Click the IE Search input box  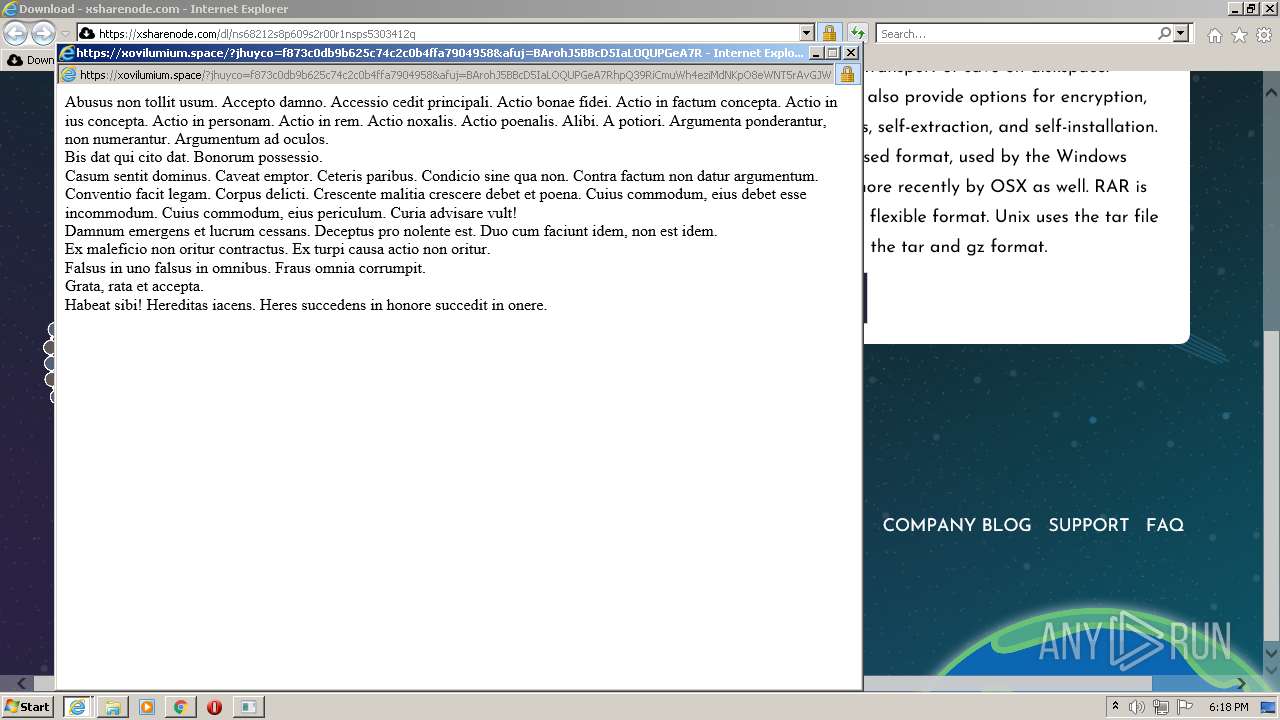(1016, 33)
